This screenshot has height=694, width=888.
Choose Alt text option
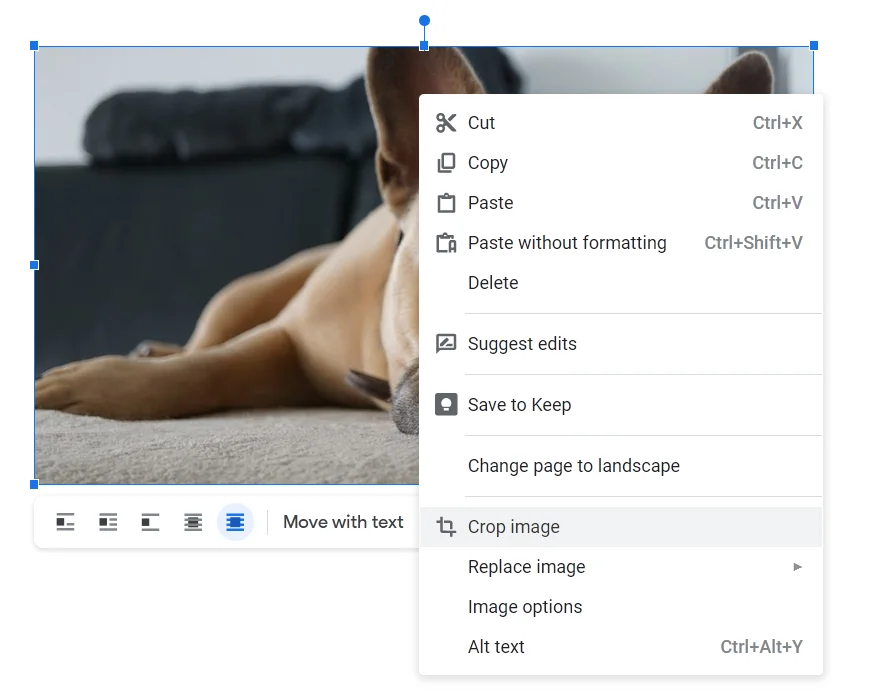621,647
